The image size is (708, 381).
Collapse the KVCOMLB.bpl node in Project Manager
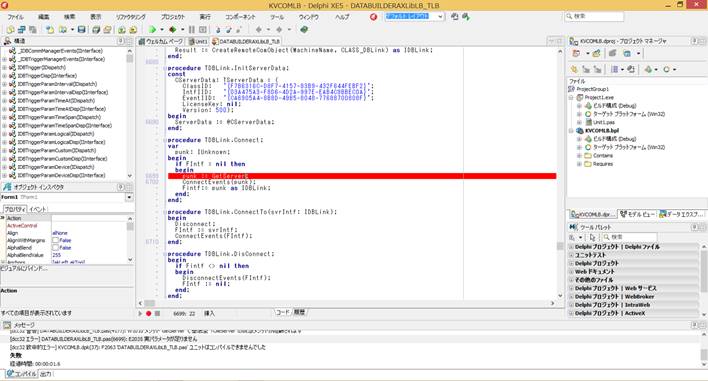point(571,131)
